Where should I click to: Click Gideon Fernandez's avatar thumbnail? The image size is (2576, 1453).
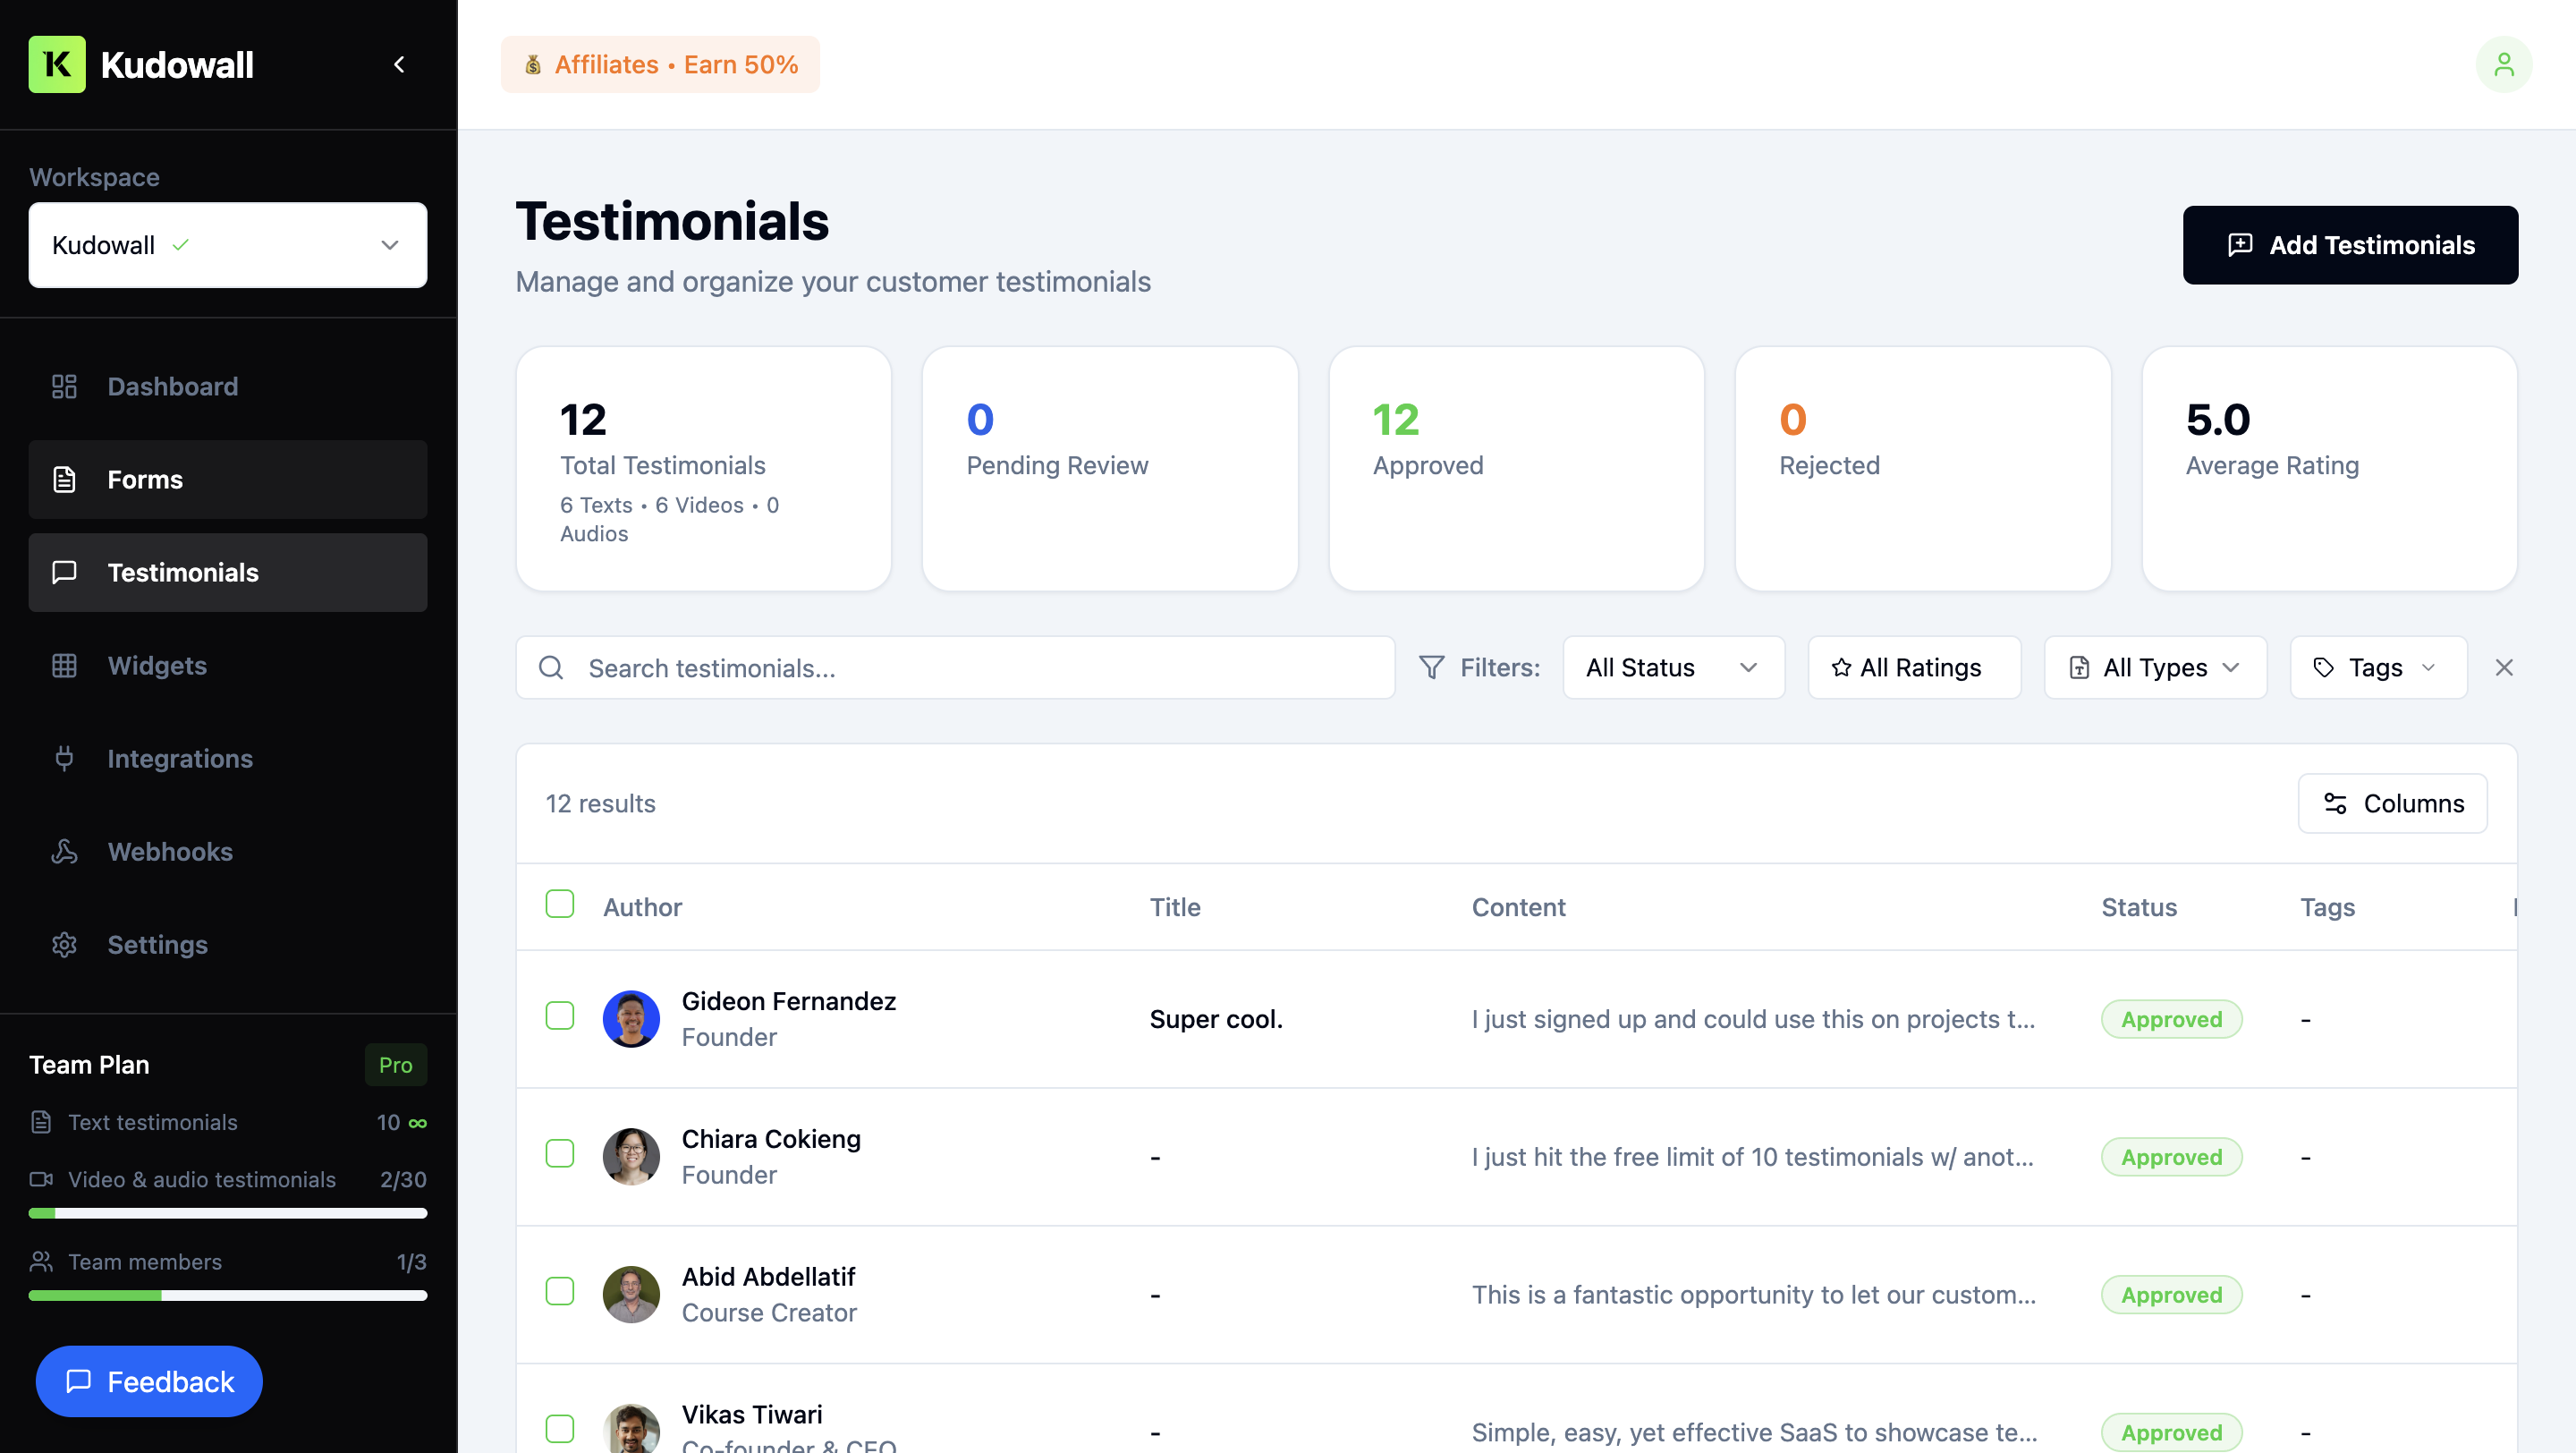(631, 1018)
